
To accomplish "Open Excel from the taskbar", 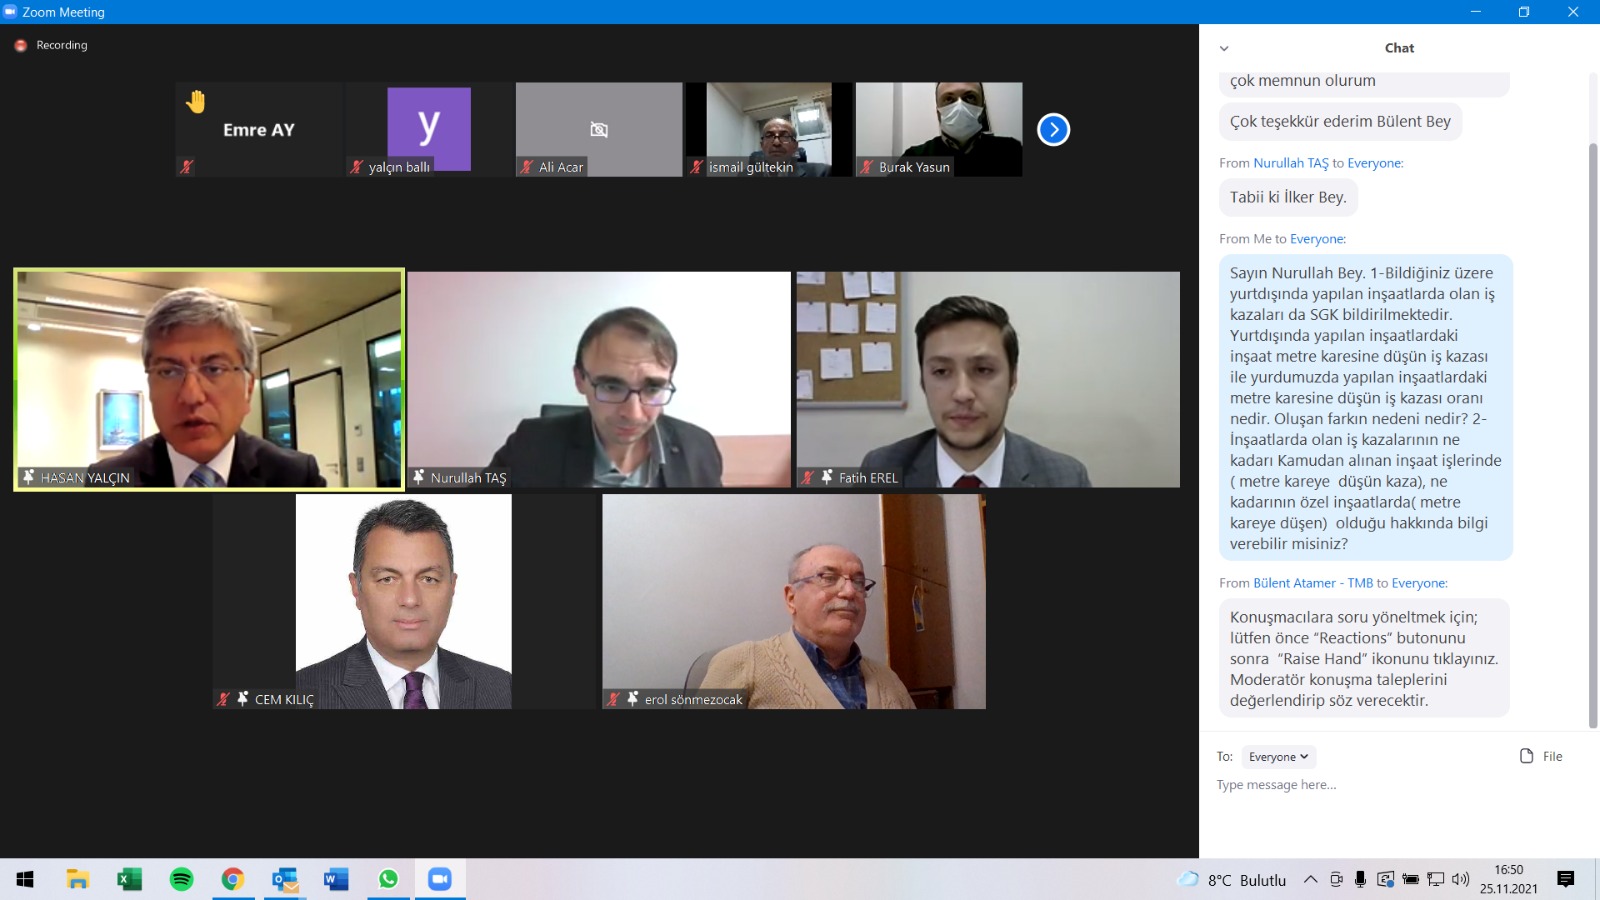I will pos(129,879).
